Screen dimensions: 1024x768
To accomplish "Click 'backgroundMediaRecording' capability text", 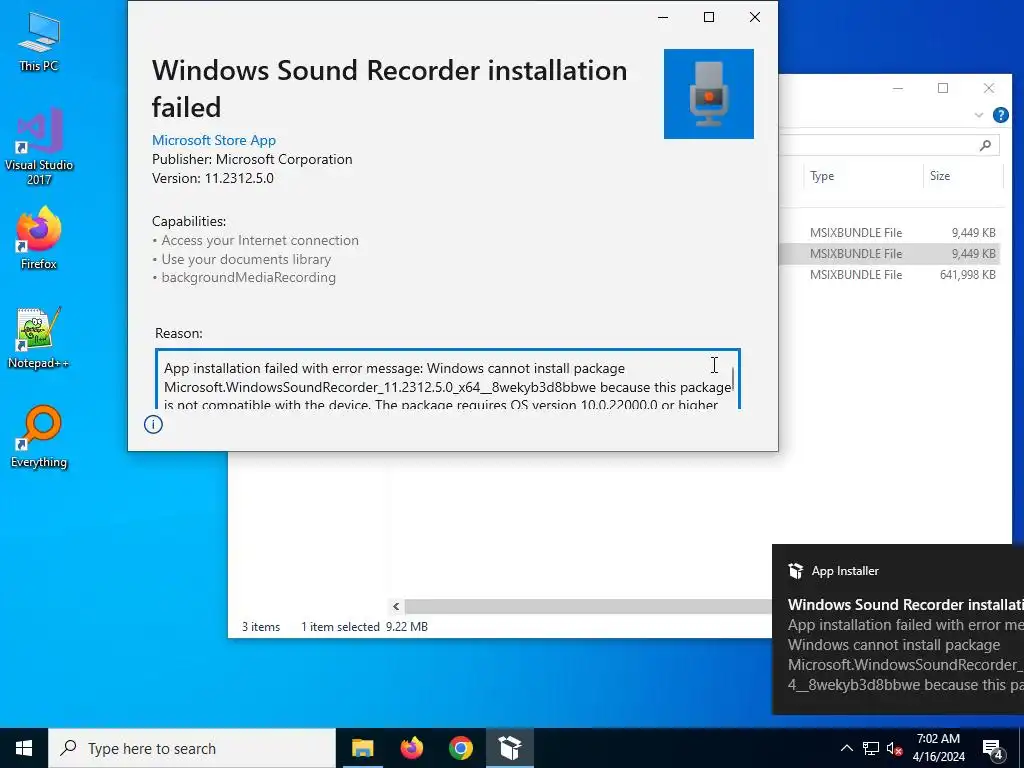I will [249, 278].
